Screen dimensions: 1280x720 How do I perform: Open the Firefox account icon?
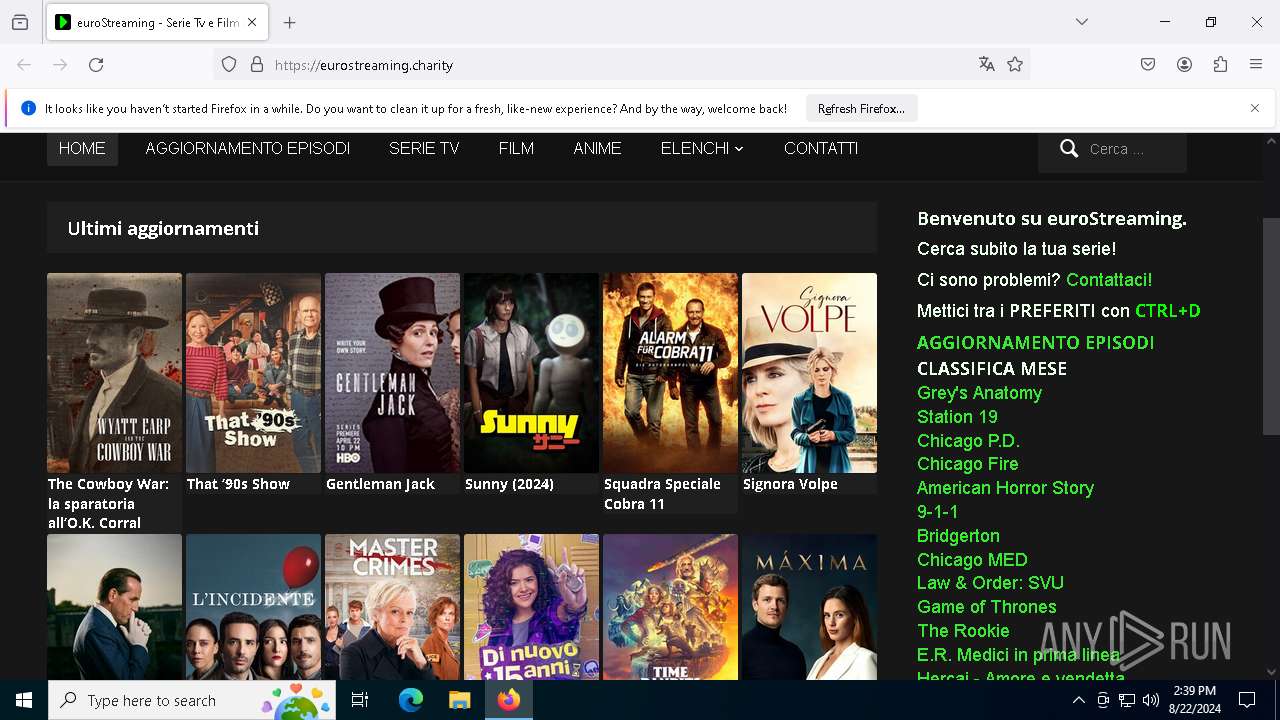(1184, 65)
